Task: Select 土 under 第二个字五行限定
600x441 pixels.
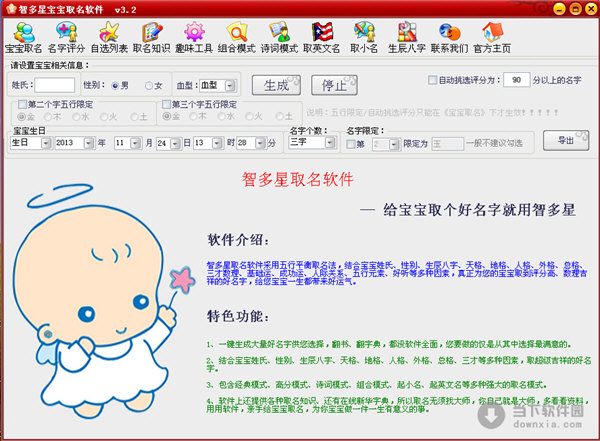Action: [134, 116]
